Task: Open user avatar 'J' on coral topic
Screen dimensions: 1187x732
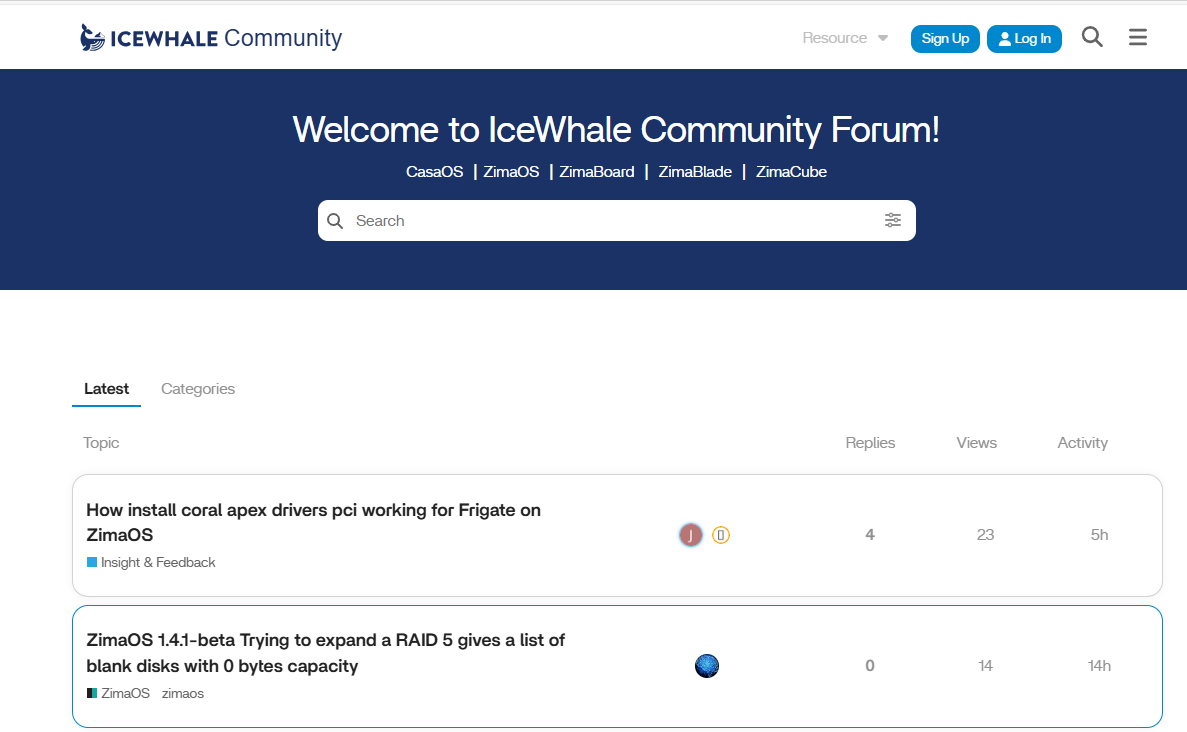Action: (x=690, y=535)
